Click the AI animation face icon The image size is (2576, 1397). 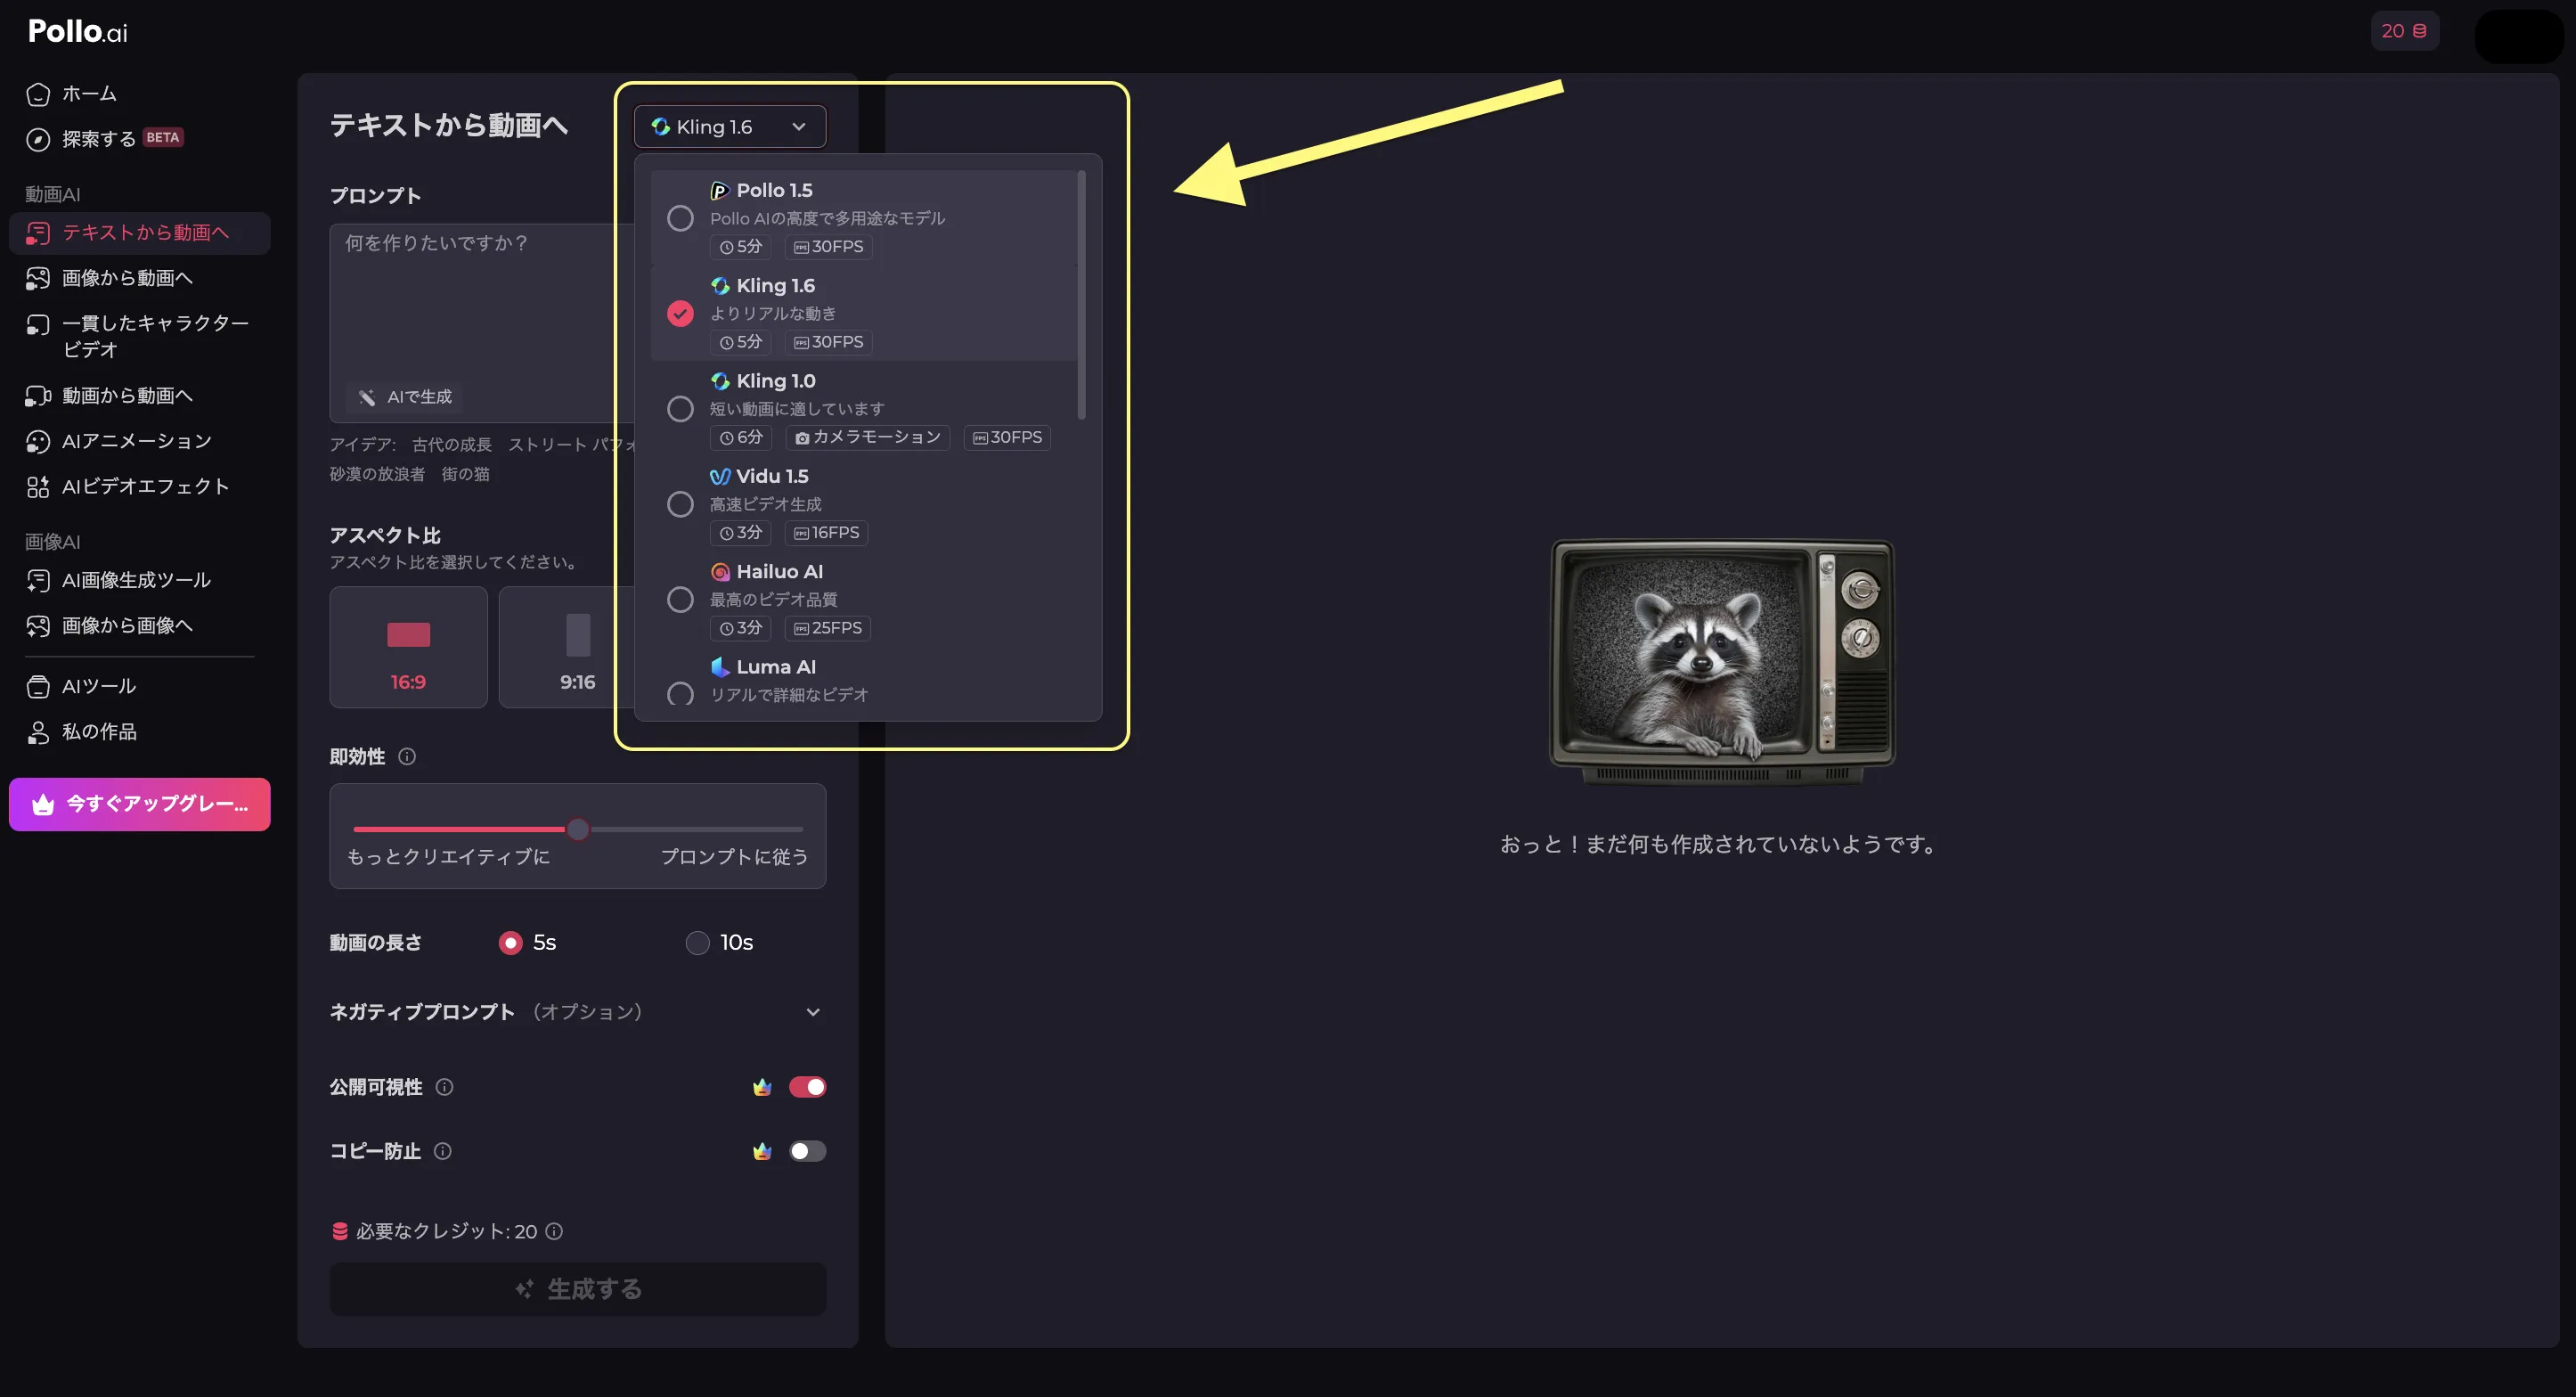(x=38, y=441)
